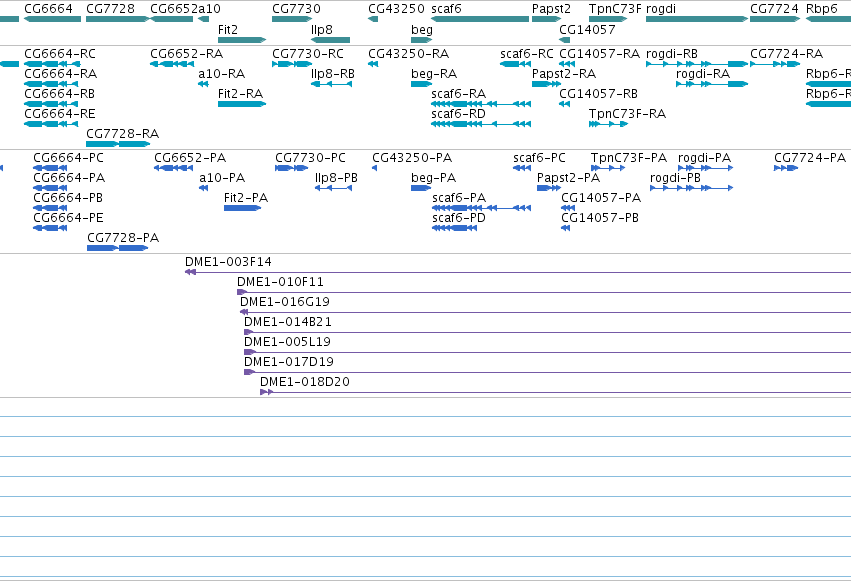This screenshot has width=851, height=581.
Task: Click the beg gene glyph
Action: click(x=422, y=40)
